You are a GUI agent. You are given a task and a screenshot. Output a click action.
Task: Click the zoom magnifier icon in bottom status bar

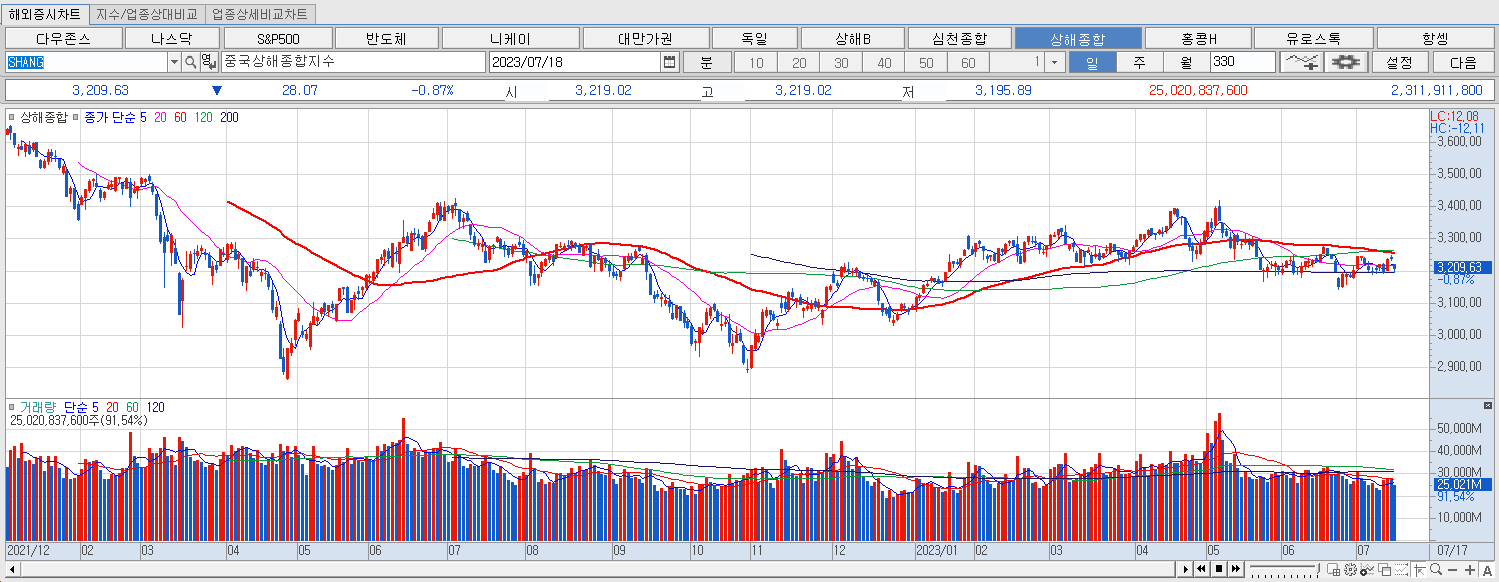coord(1437,570)
